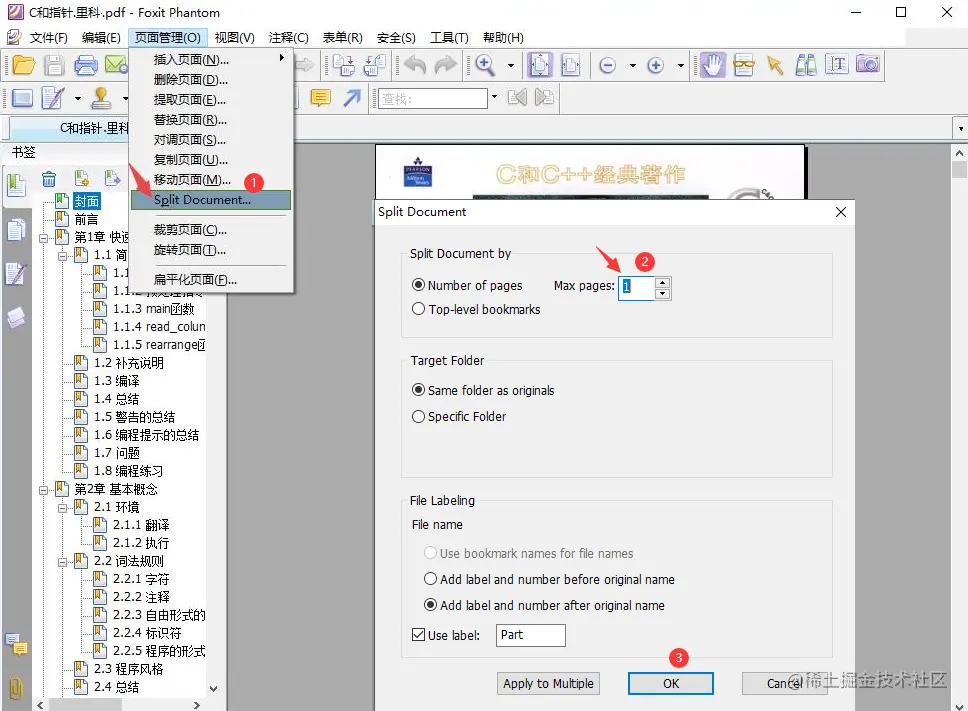968x711 pixels.
Task: Select Same folder as originals option
Action: (x=419, y=390)
